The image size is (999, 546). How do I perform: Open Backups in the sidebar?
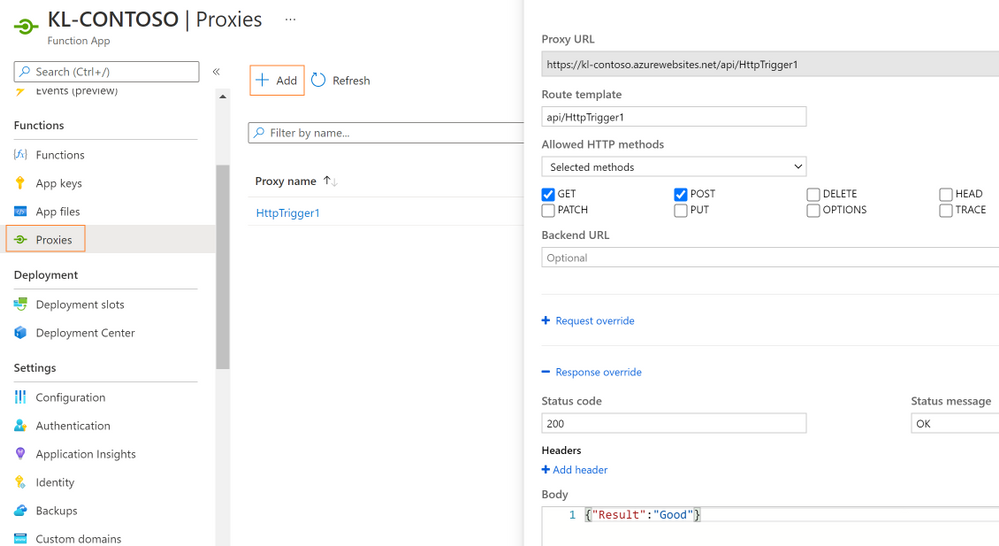point(56,510)
